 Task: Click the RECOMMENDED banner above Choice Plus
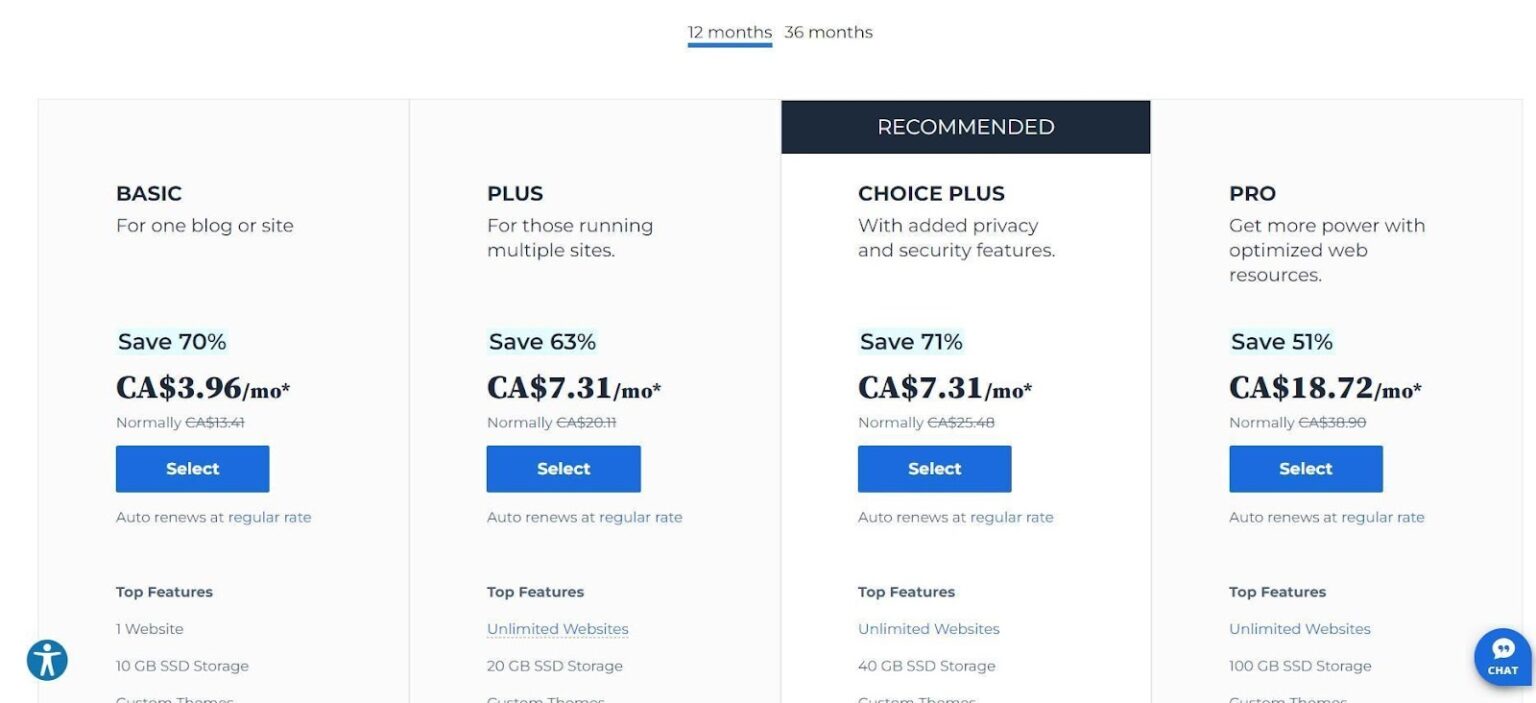[965, 127]
